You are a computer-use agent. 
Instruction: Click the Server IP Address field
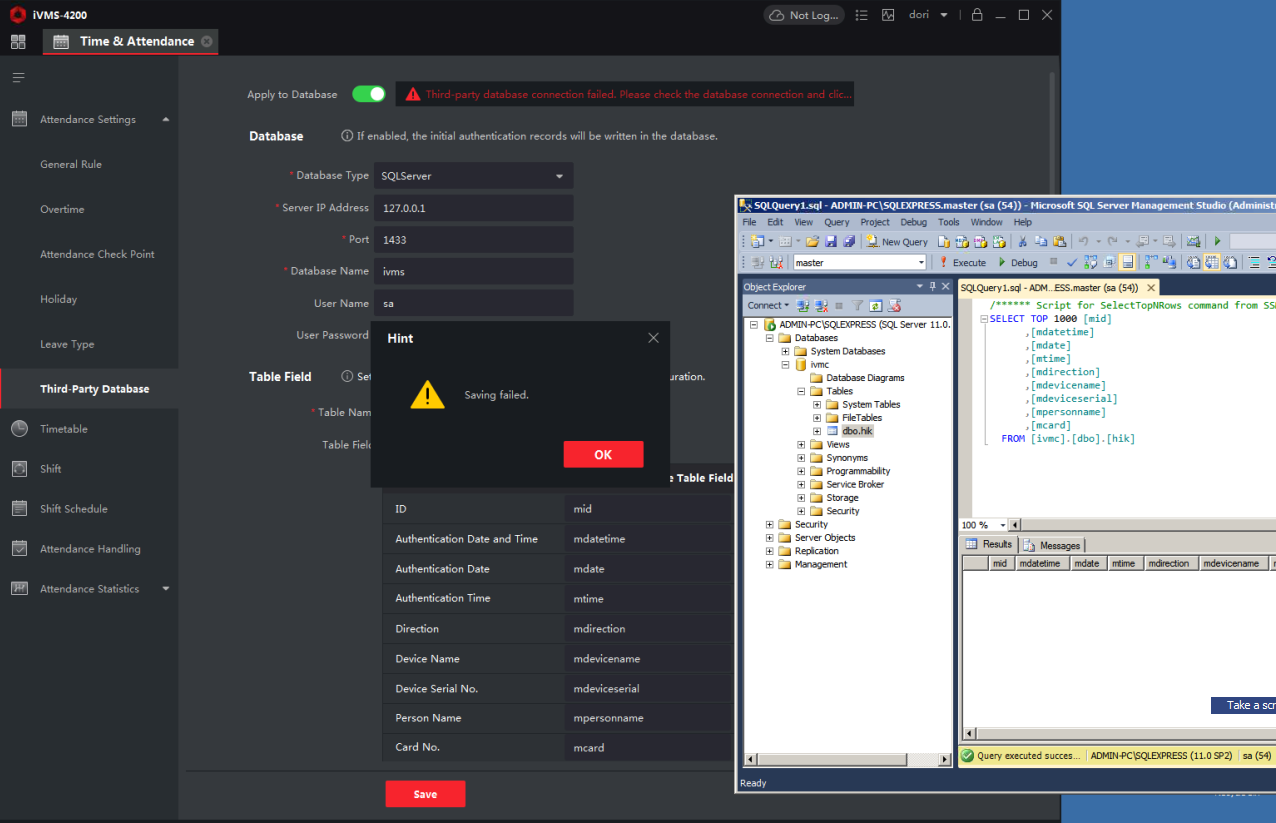pos(473,208)
